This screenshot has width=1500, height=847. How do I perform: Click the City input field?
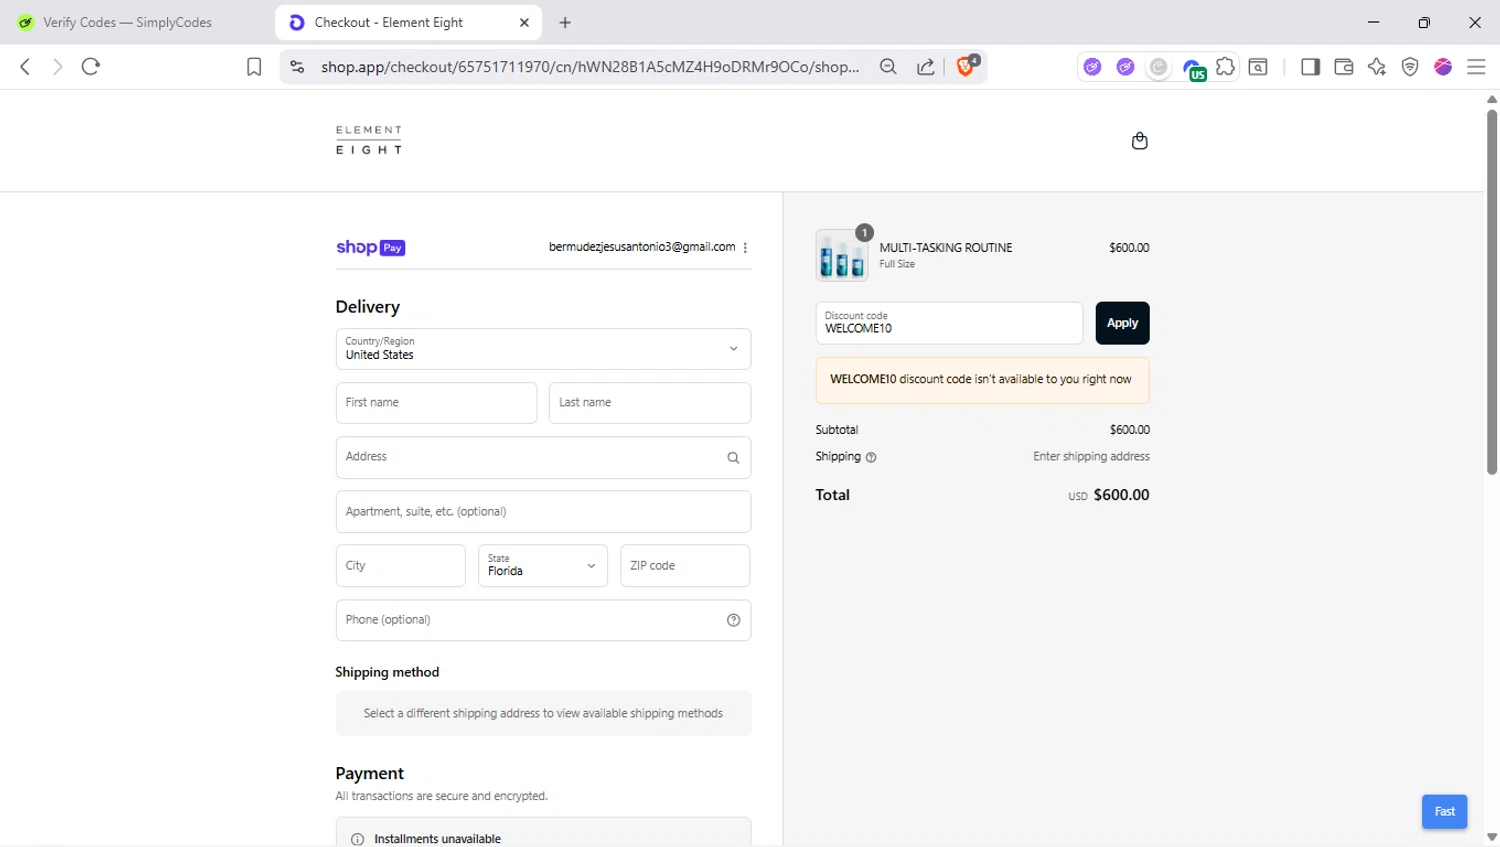point(400,565)
